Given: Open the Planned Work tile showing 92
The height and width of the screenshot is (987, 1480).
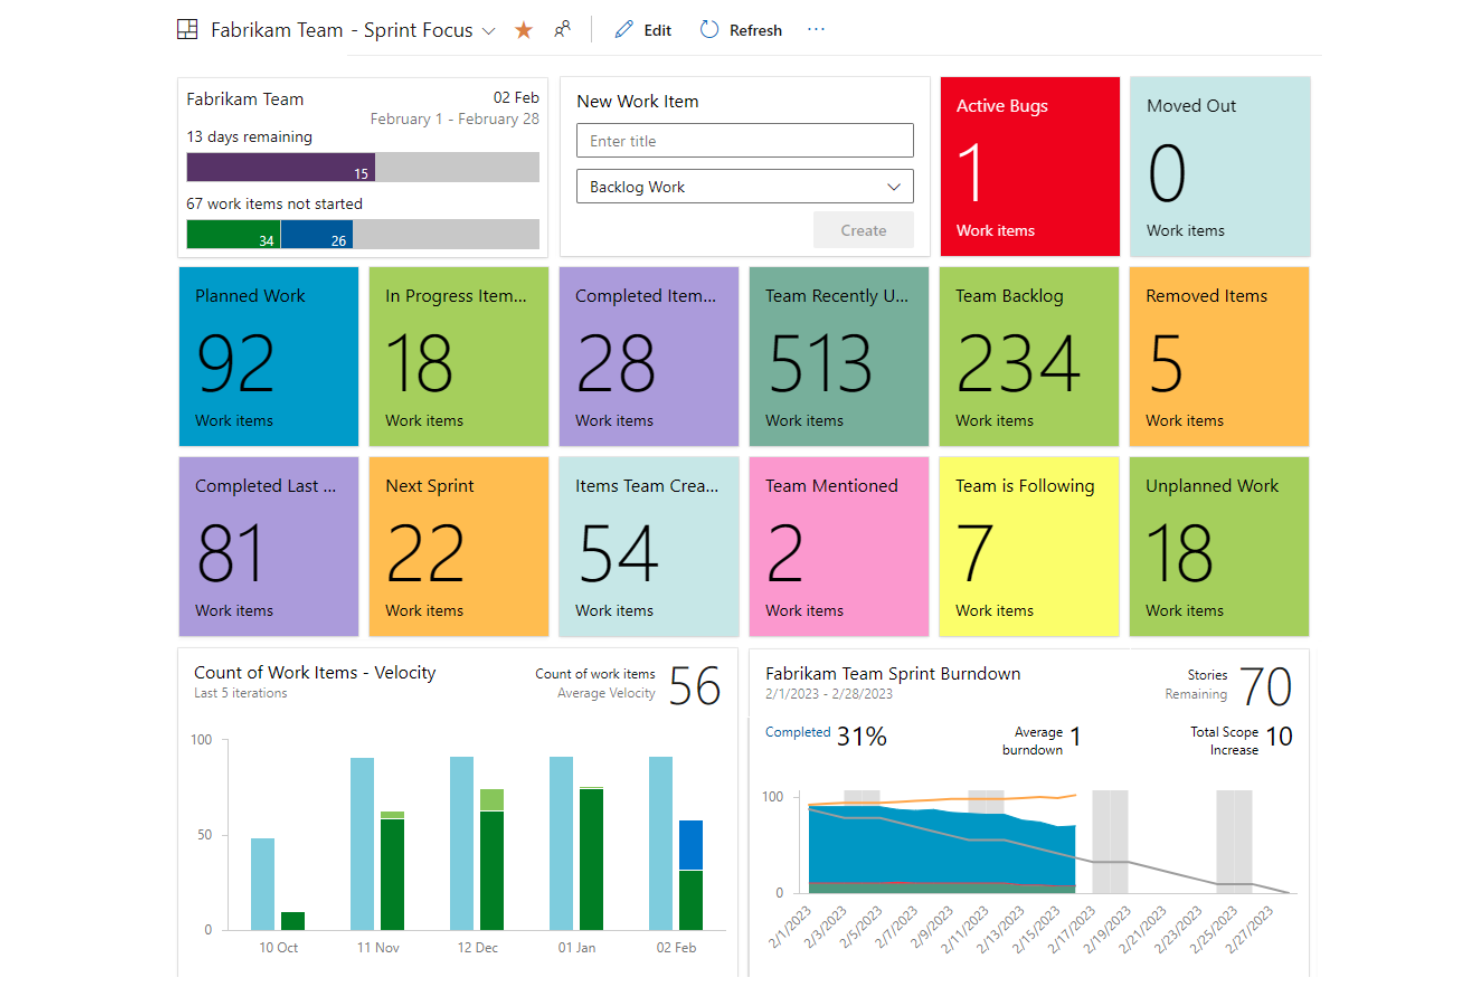Looking at the screenshot, I should 269,356.
